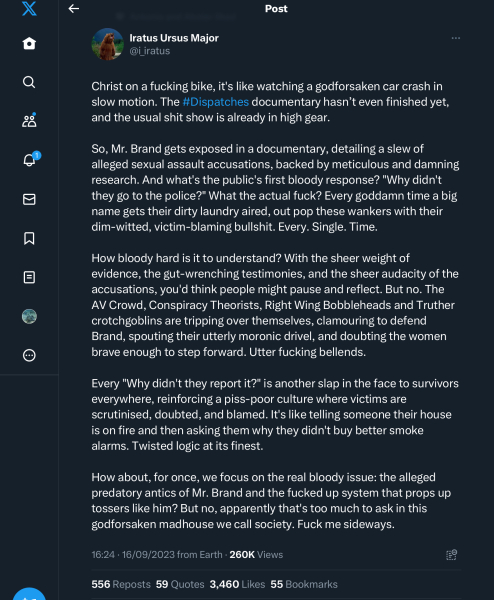Open the post's three-dot options menu

click(x=455, y=38)
